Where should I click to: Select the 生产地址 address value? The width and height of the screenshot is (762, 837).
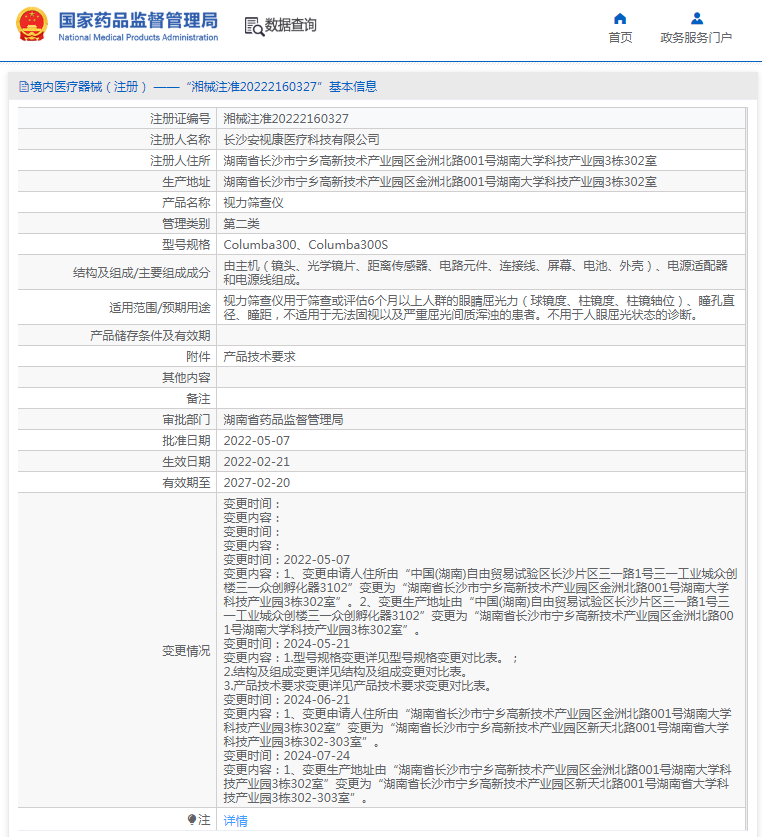pyautogui.click(x=440, y=181)
